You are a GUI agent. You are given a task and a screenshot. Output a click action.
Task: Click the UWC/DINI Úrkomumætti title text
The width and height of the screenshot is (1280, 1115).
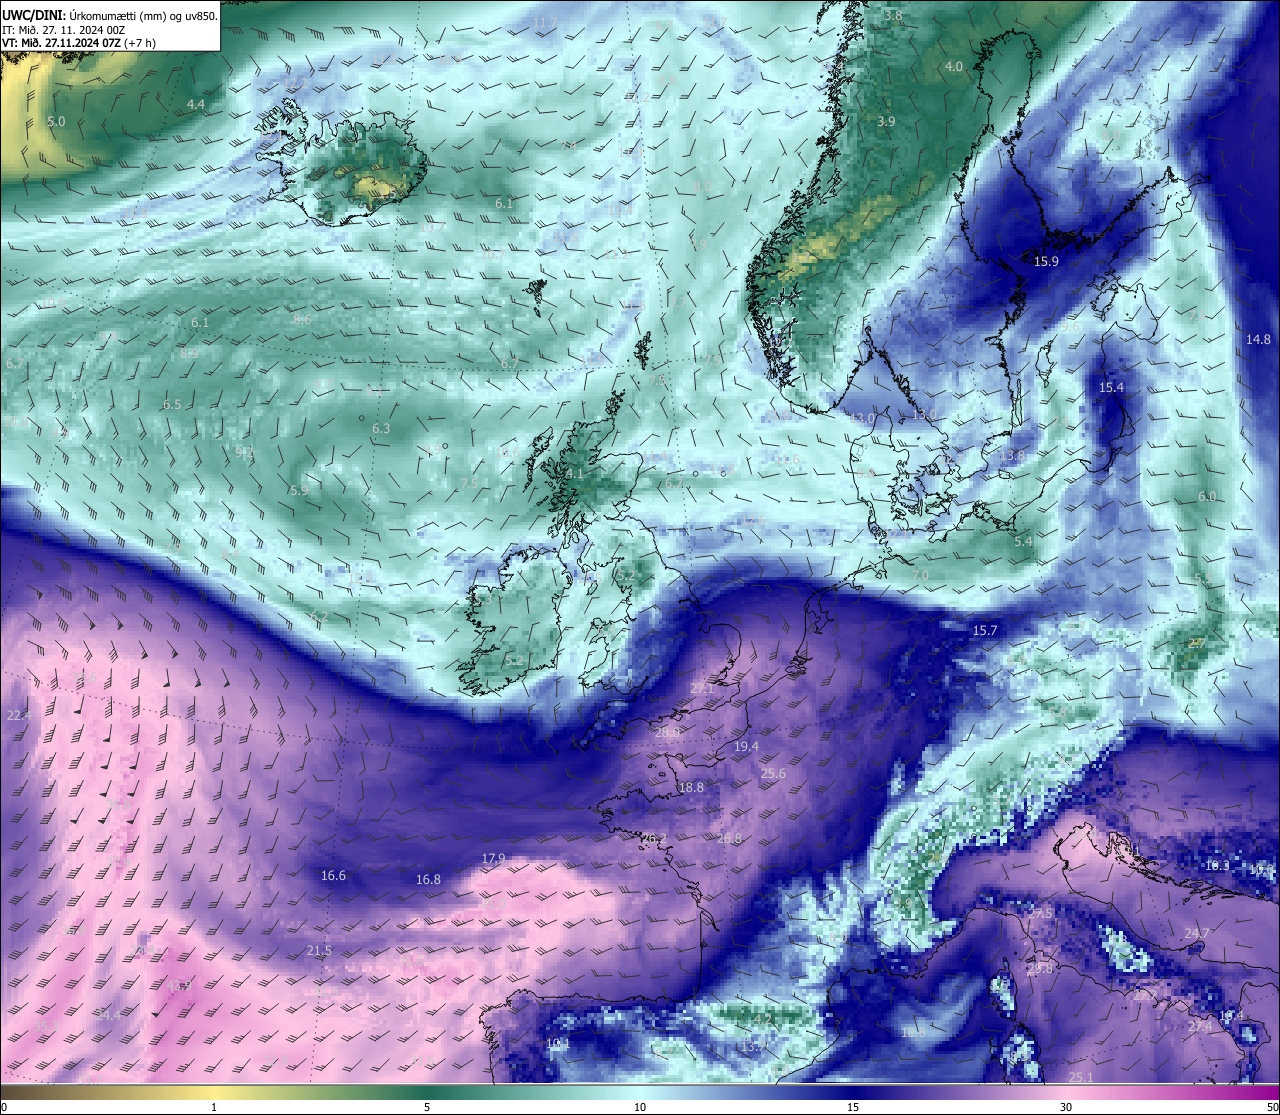pyautogui.click(x=109, y=15)
